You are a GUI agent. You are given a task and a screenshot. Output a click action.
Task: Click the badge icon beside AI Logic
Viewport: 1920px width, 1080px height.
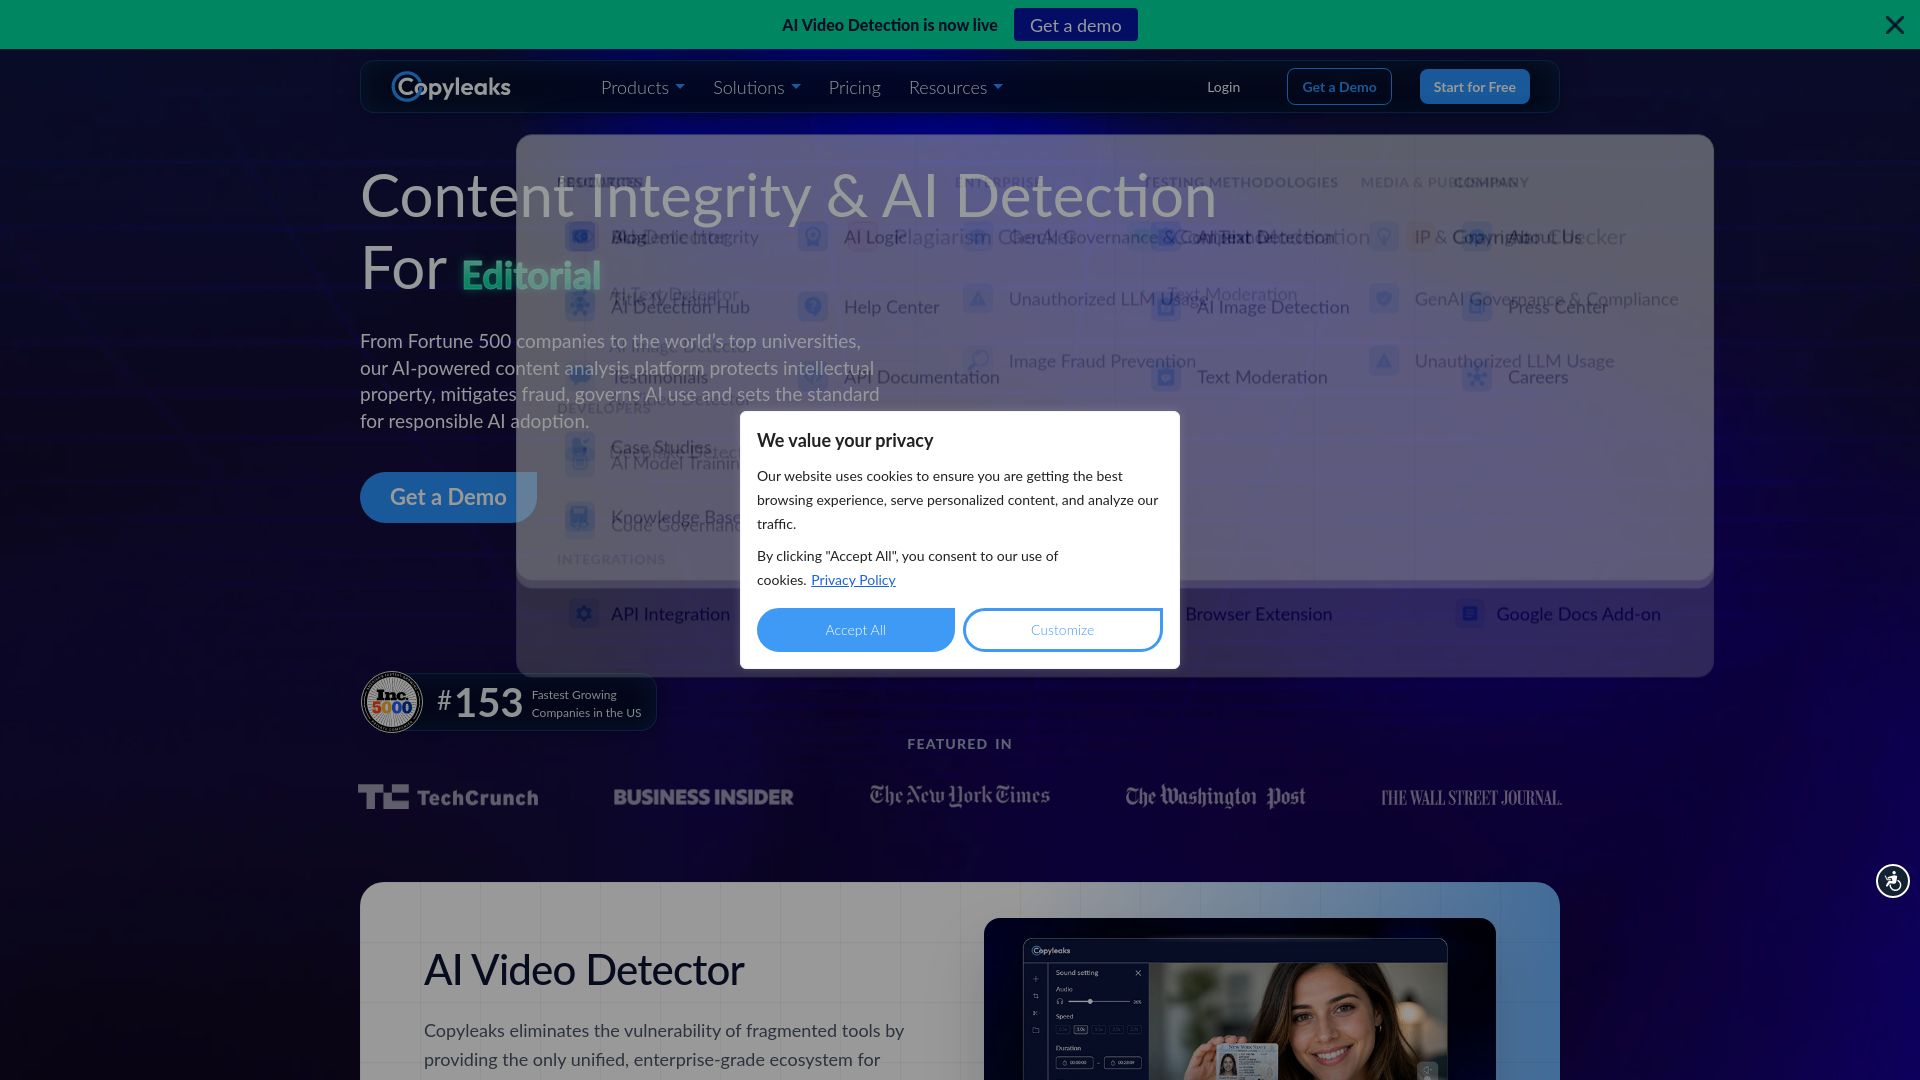812,236
